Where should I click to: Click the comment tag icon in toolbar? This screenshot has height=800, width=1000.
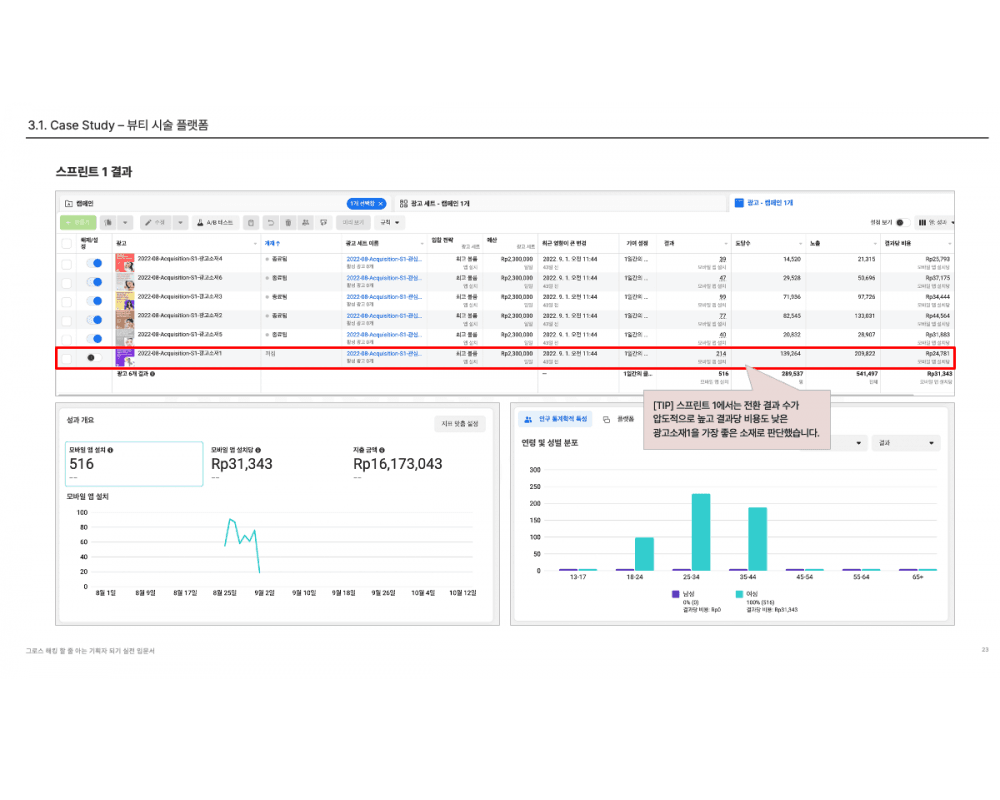pyautogui.click(x=324, y=222)
